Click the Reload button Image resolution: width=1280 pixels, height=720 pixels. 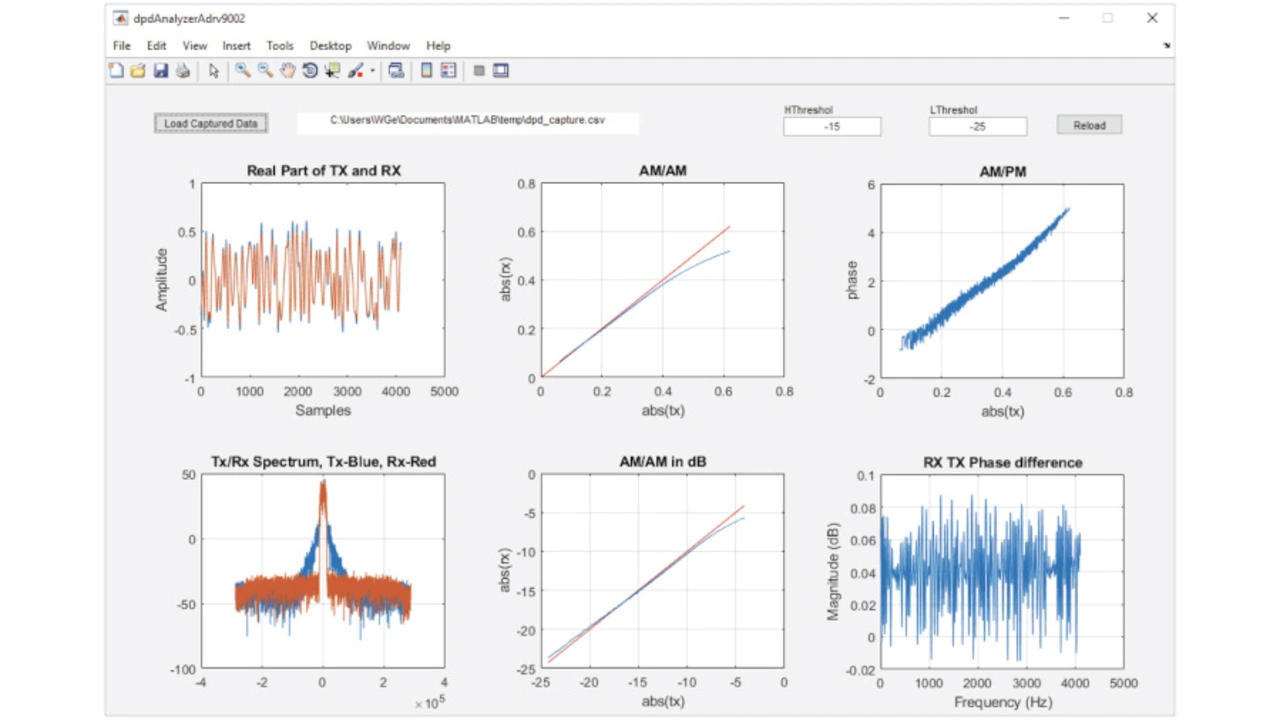point(1089,125)
